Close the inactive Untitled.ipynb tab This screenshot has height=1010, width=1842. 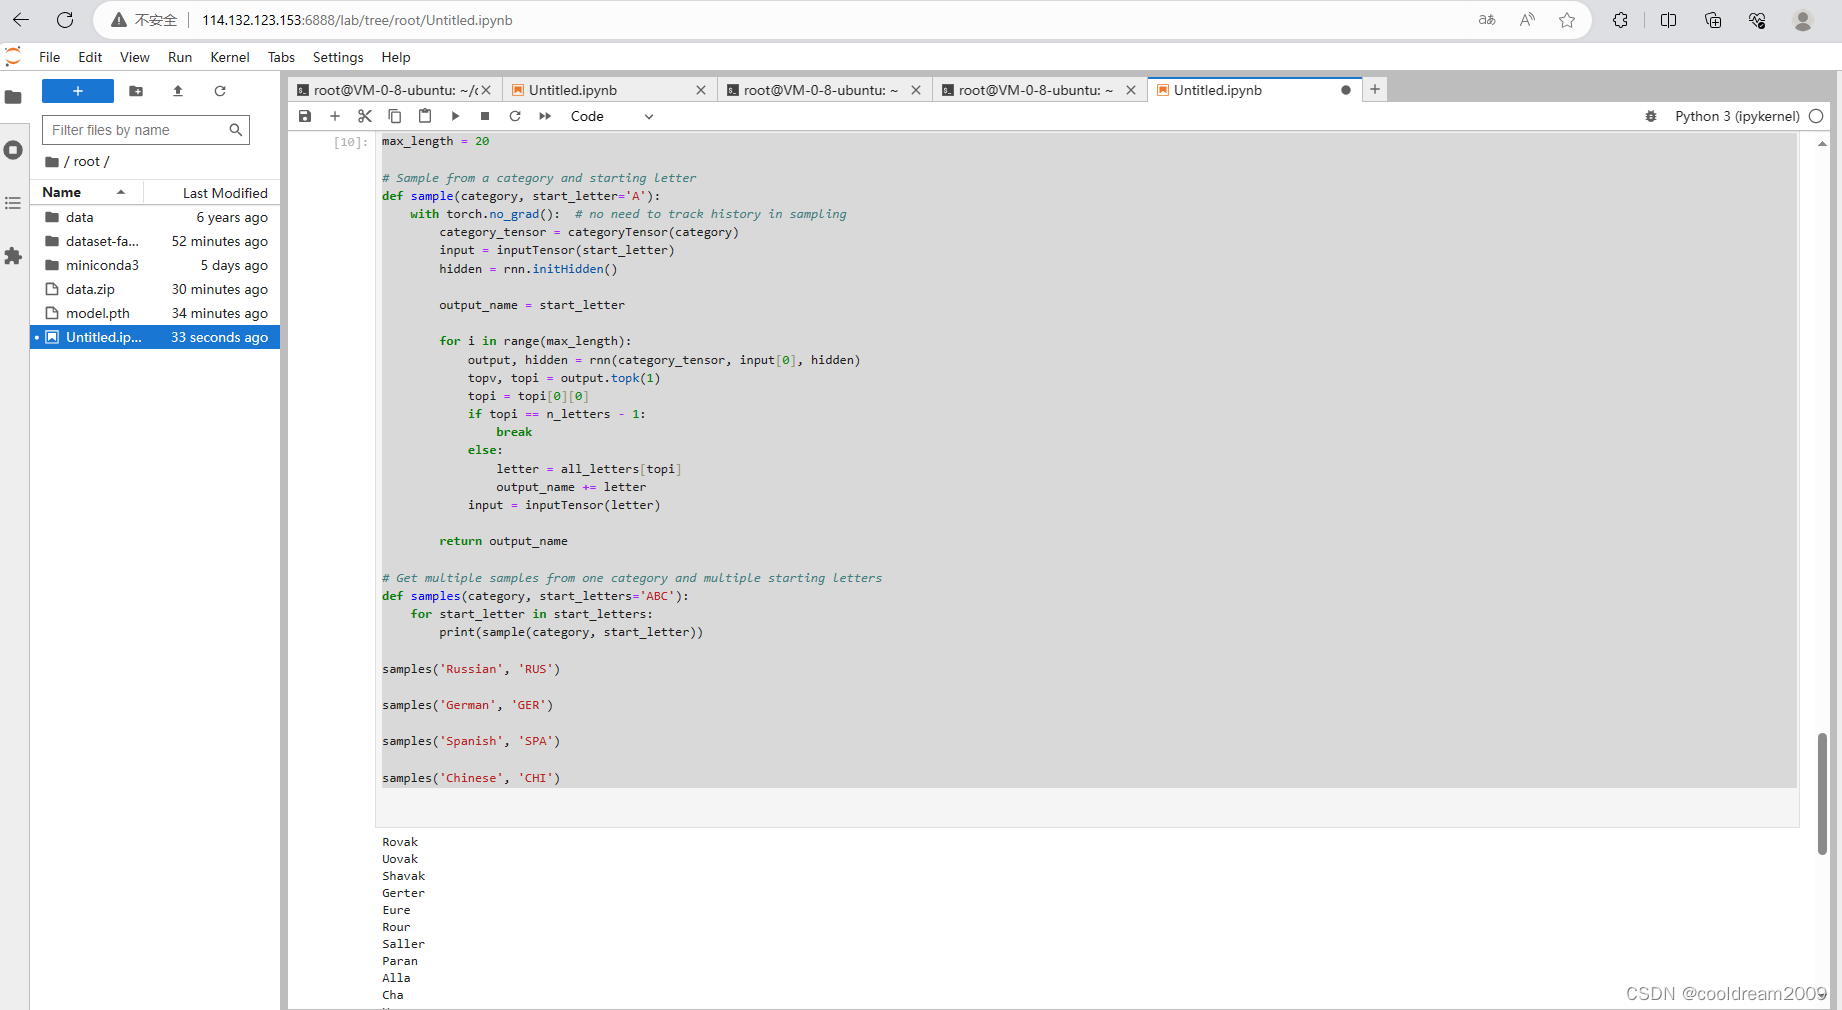(x=701, y=90)
